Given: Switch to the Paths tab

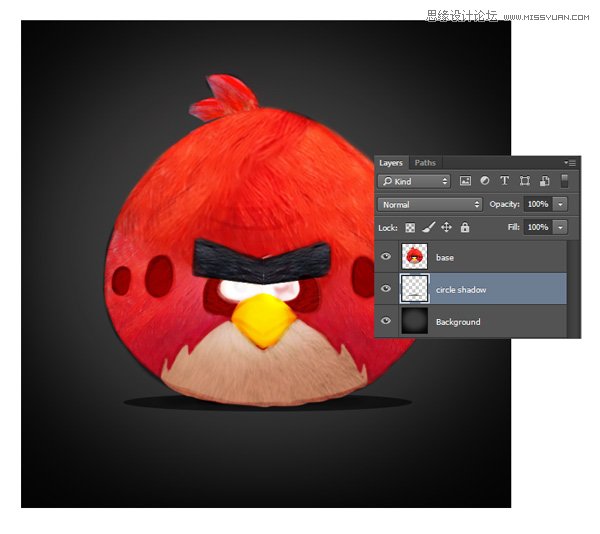Looking at the screenshot, I should point(425,162).
